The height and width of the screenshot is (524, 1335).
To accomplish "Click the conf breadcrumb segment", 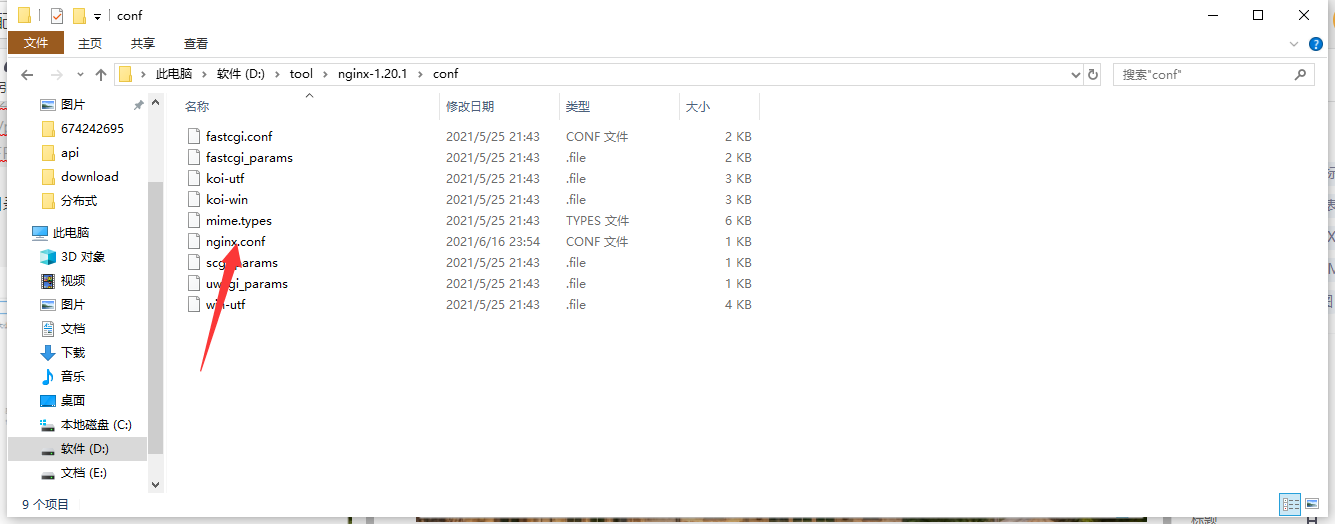I will (445, 74).
